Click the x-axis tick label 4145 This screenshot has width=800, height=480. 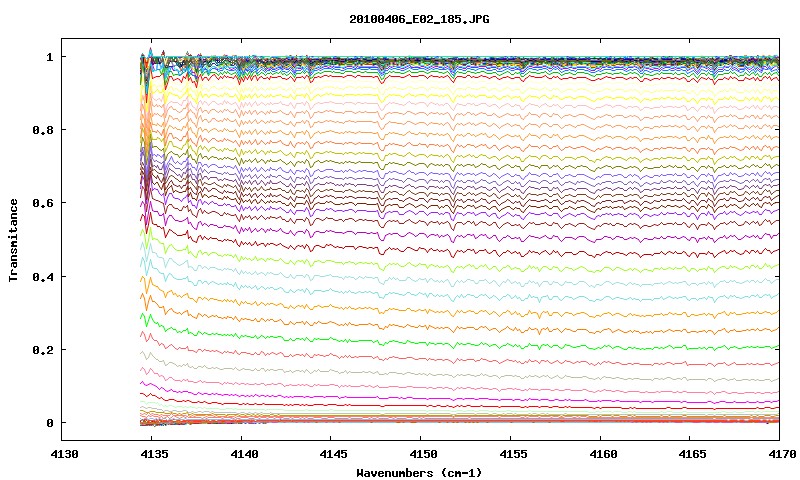coord(334,454)
